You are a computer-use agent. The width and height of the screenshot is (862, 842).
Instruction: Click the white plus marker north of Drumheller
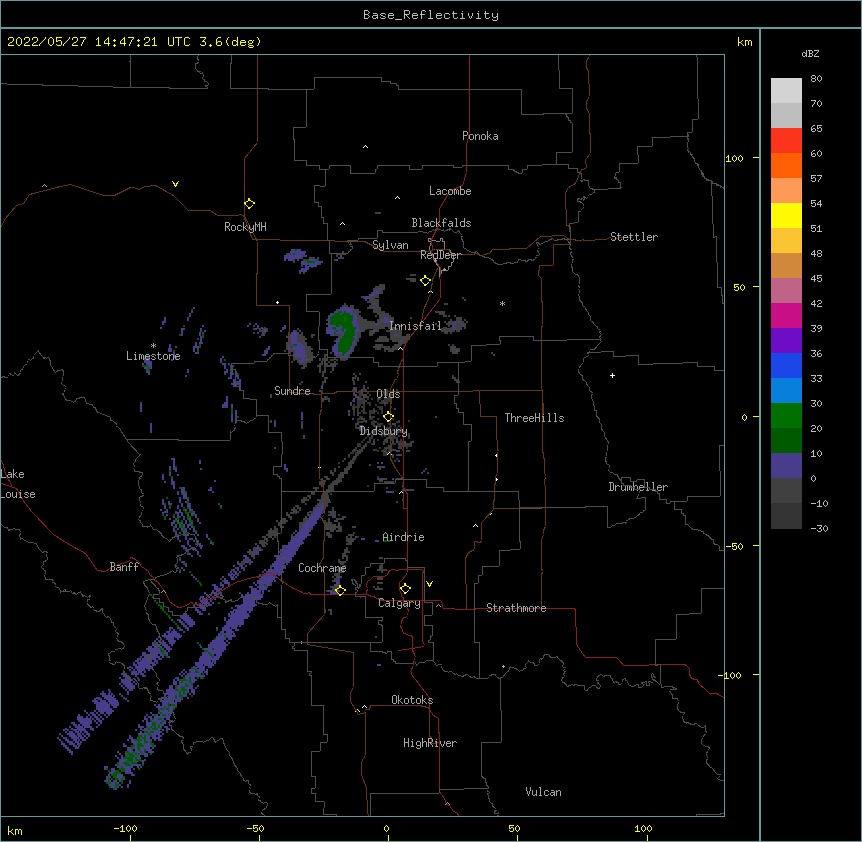(x=612, y=375)
